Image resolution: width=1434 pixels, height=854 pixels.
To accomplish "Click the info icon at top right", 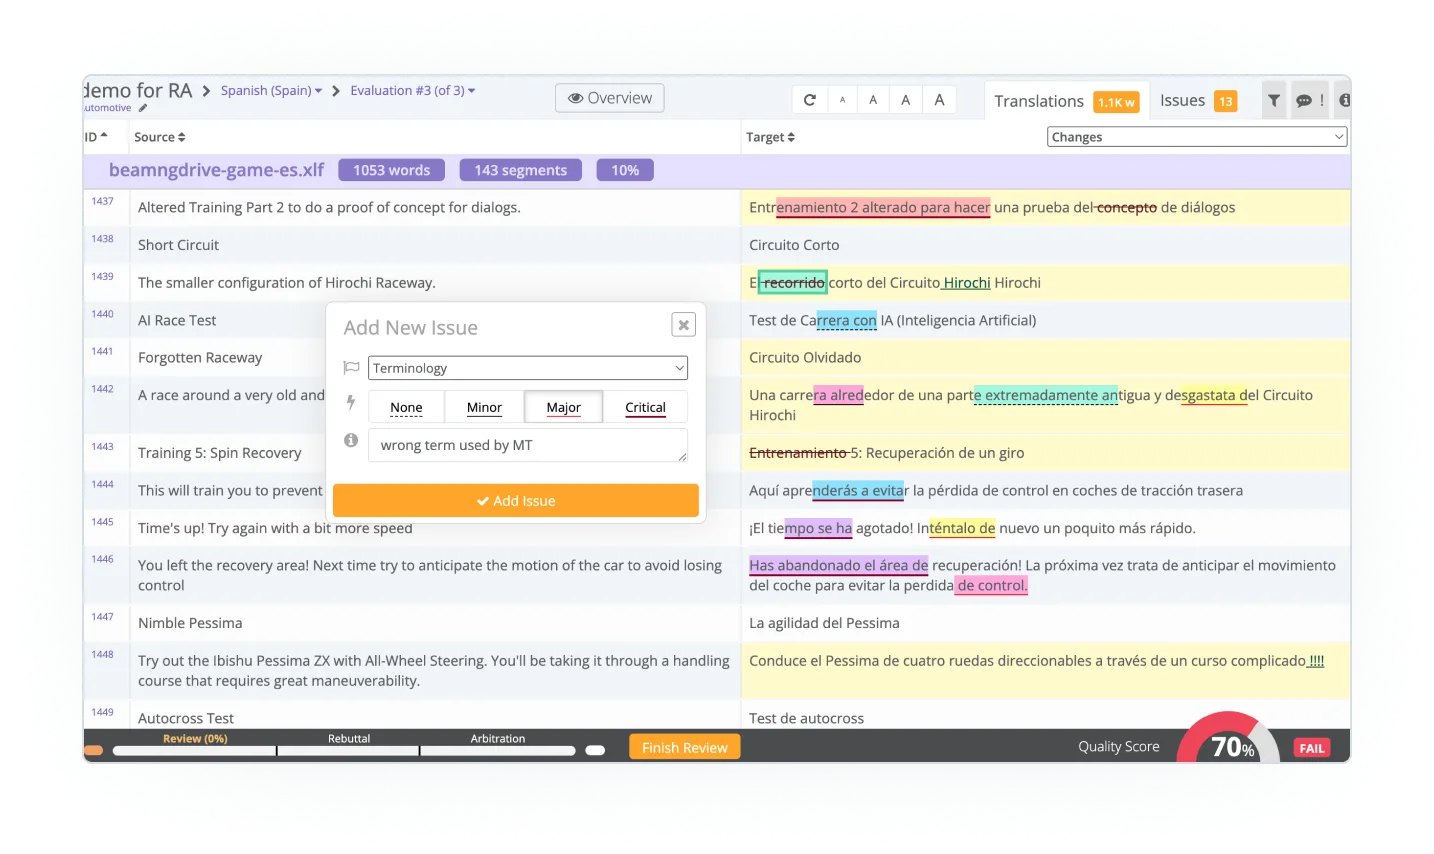I will (x=1344, y=100).
